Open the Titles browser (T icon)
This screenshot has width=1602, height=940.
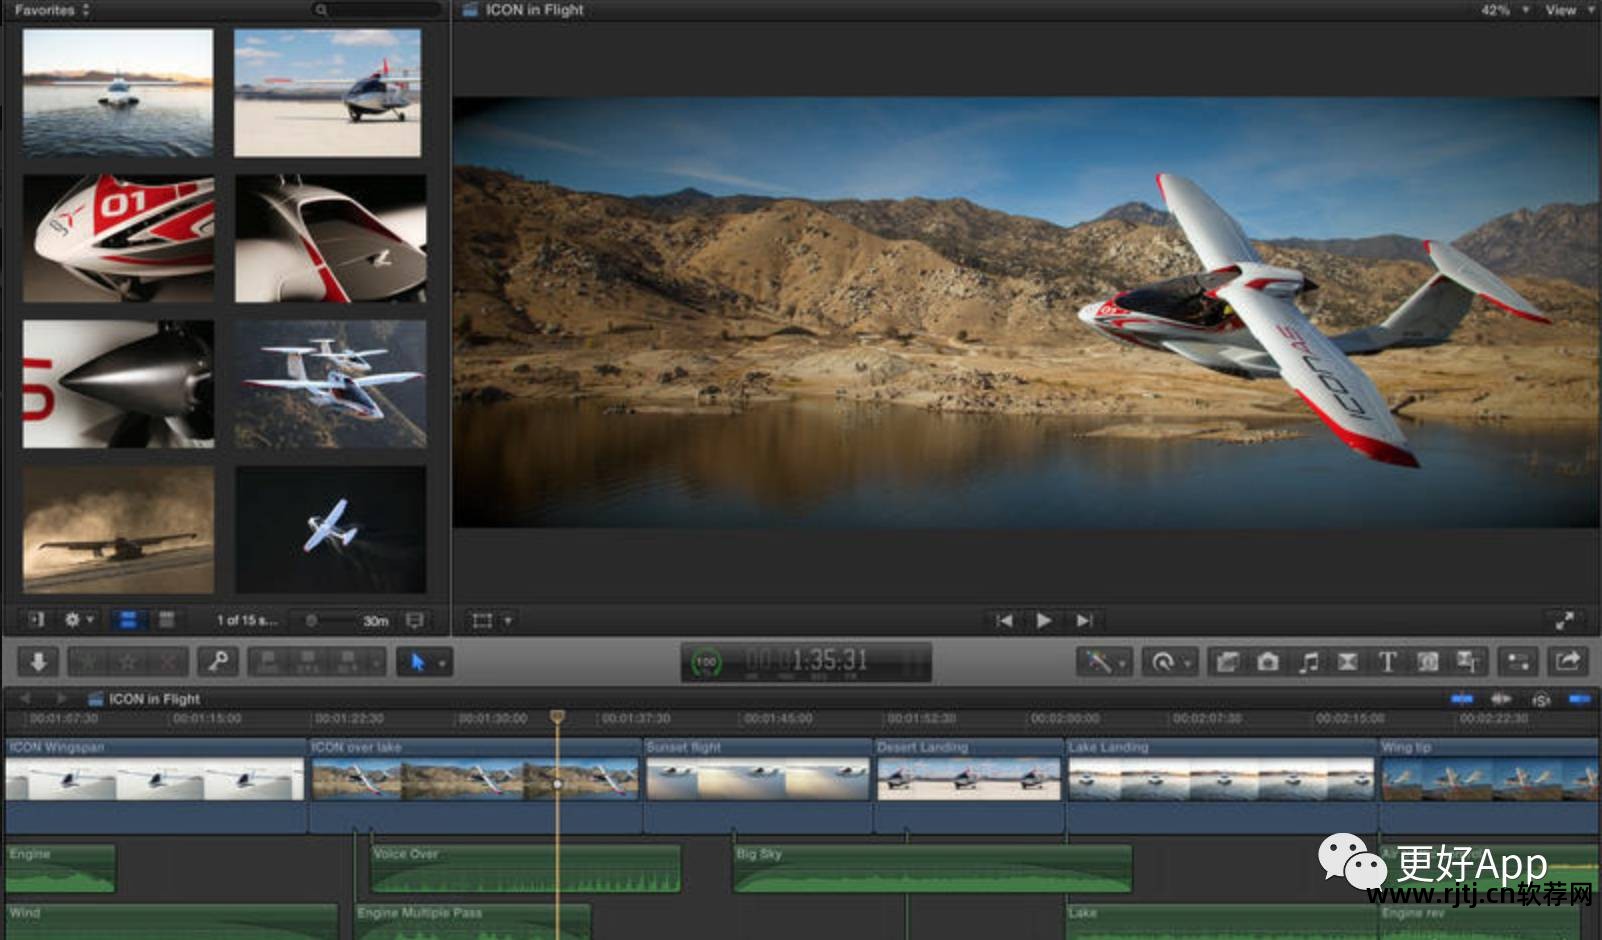1387,661
